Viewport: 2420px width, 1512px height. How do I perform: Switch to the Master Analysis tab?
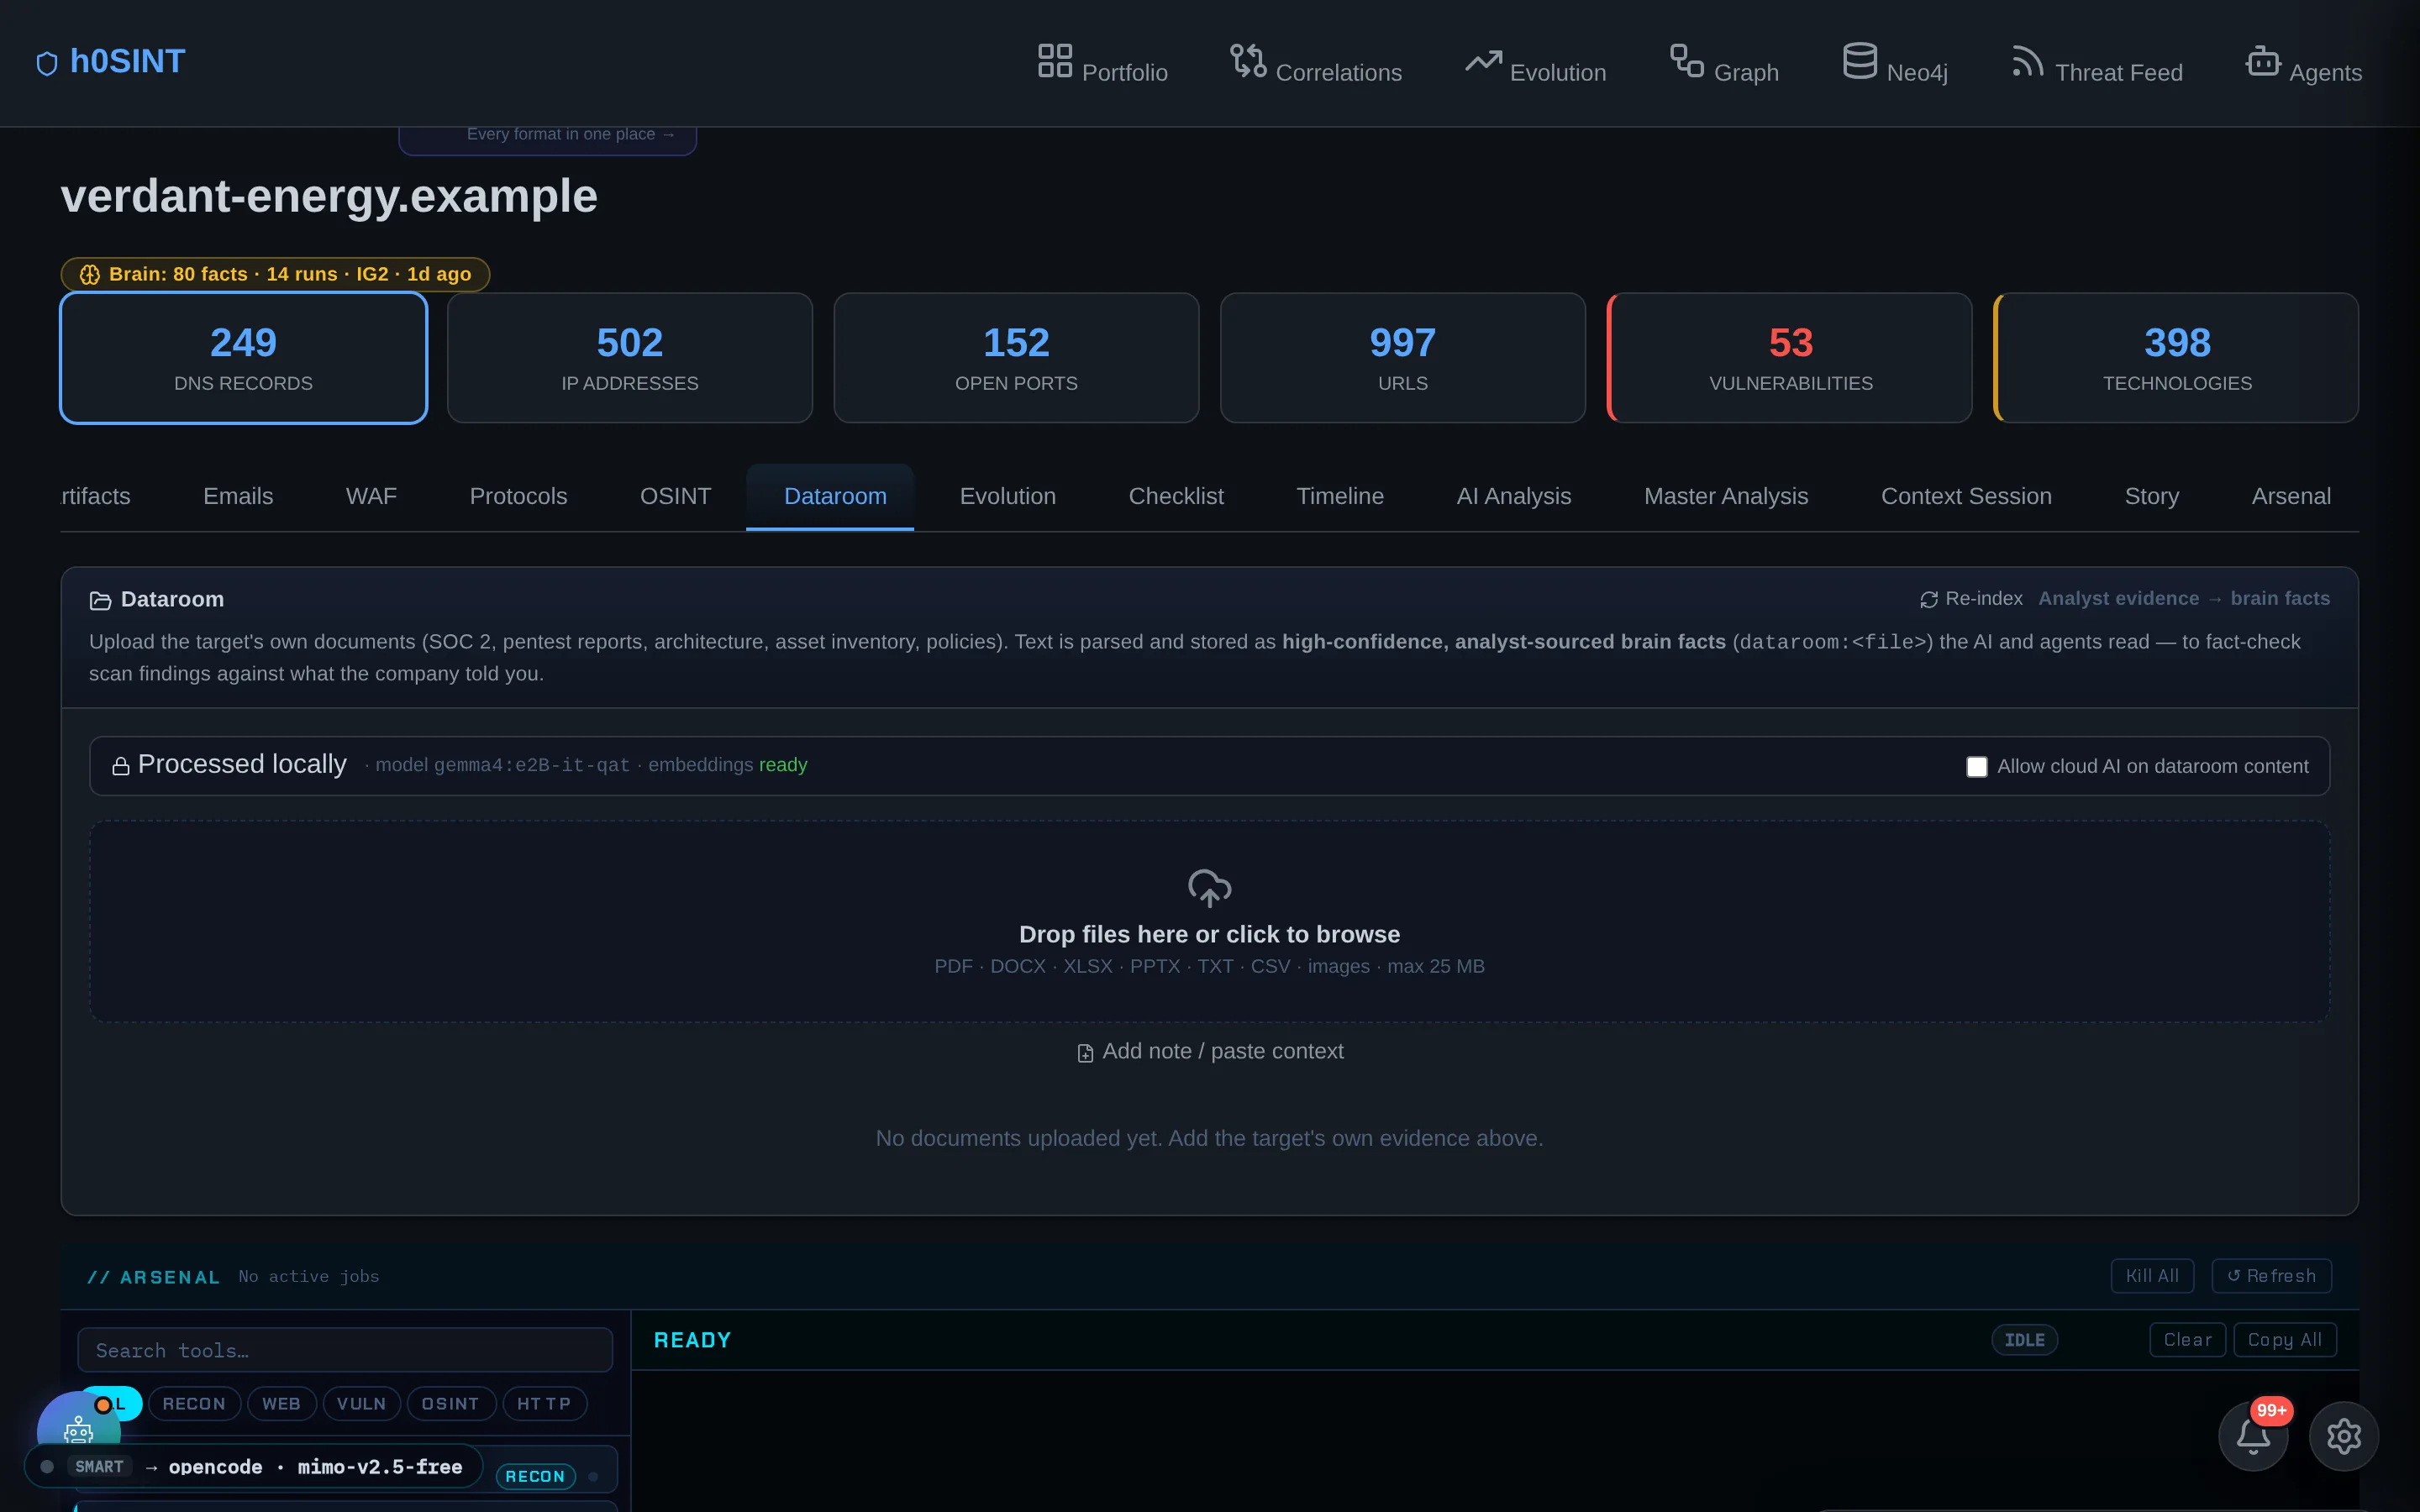point(1726,496)
